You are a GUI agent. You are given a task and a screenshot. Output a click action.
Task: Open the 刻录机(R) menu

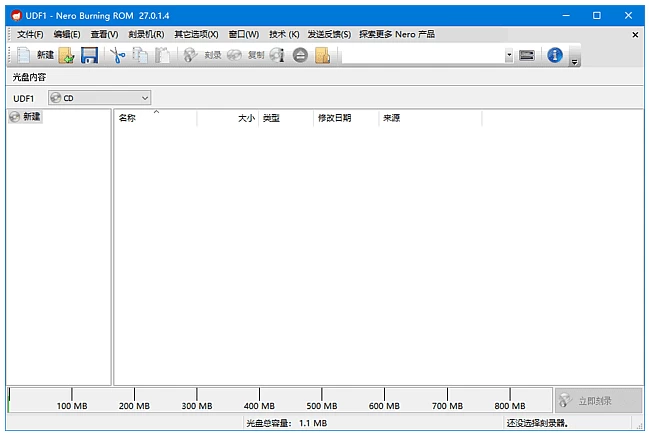[146, 34]
